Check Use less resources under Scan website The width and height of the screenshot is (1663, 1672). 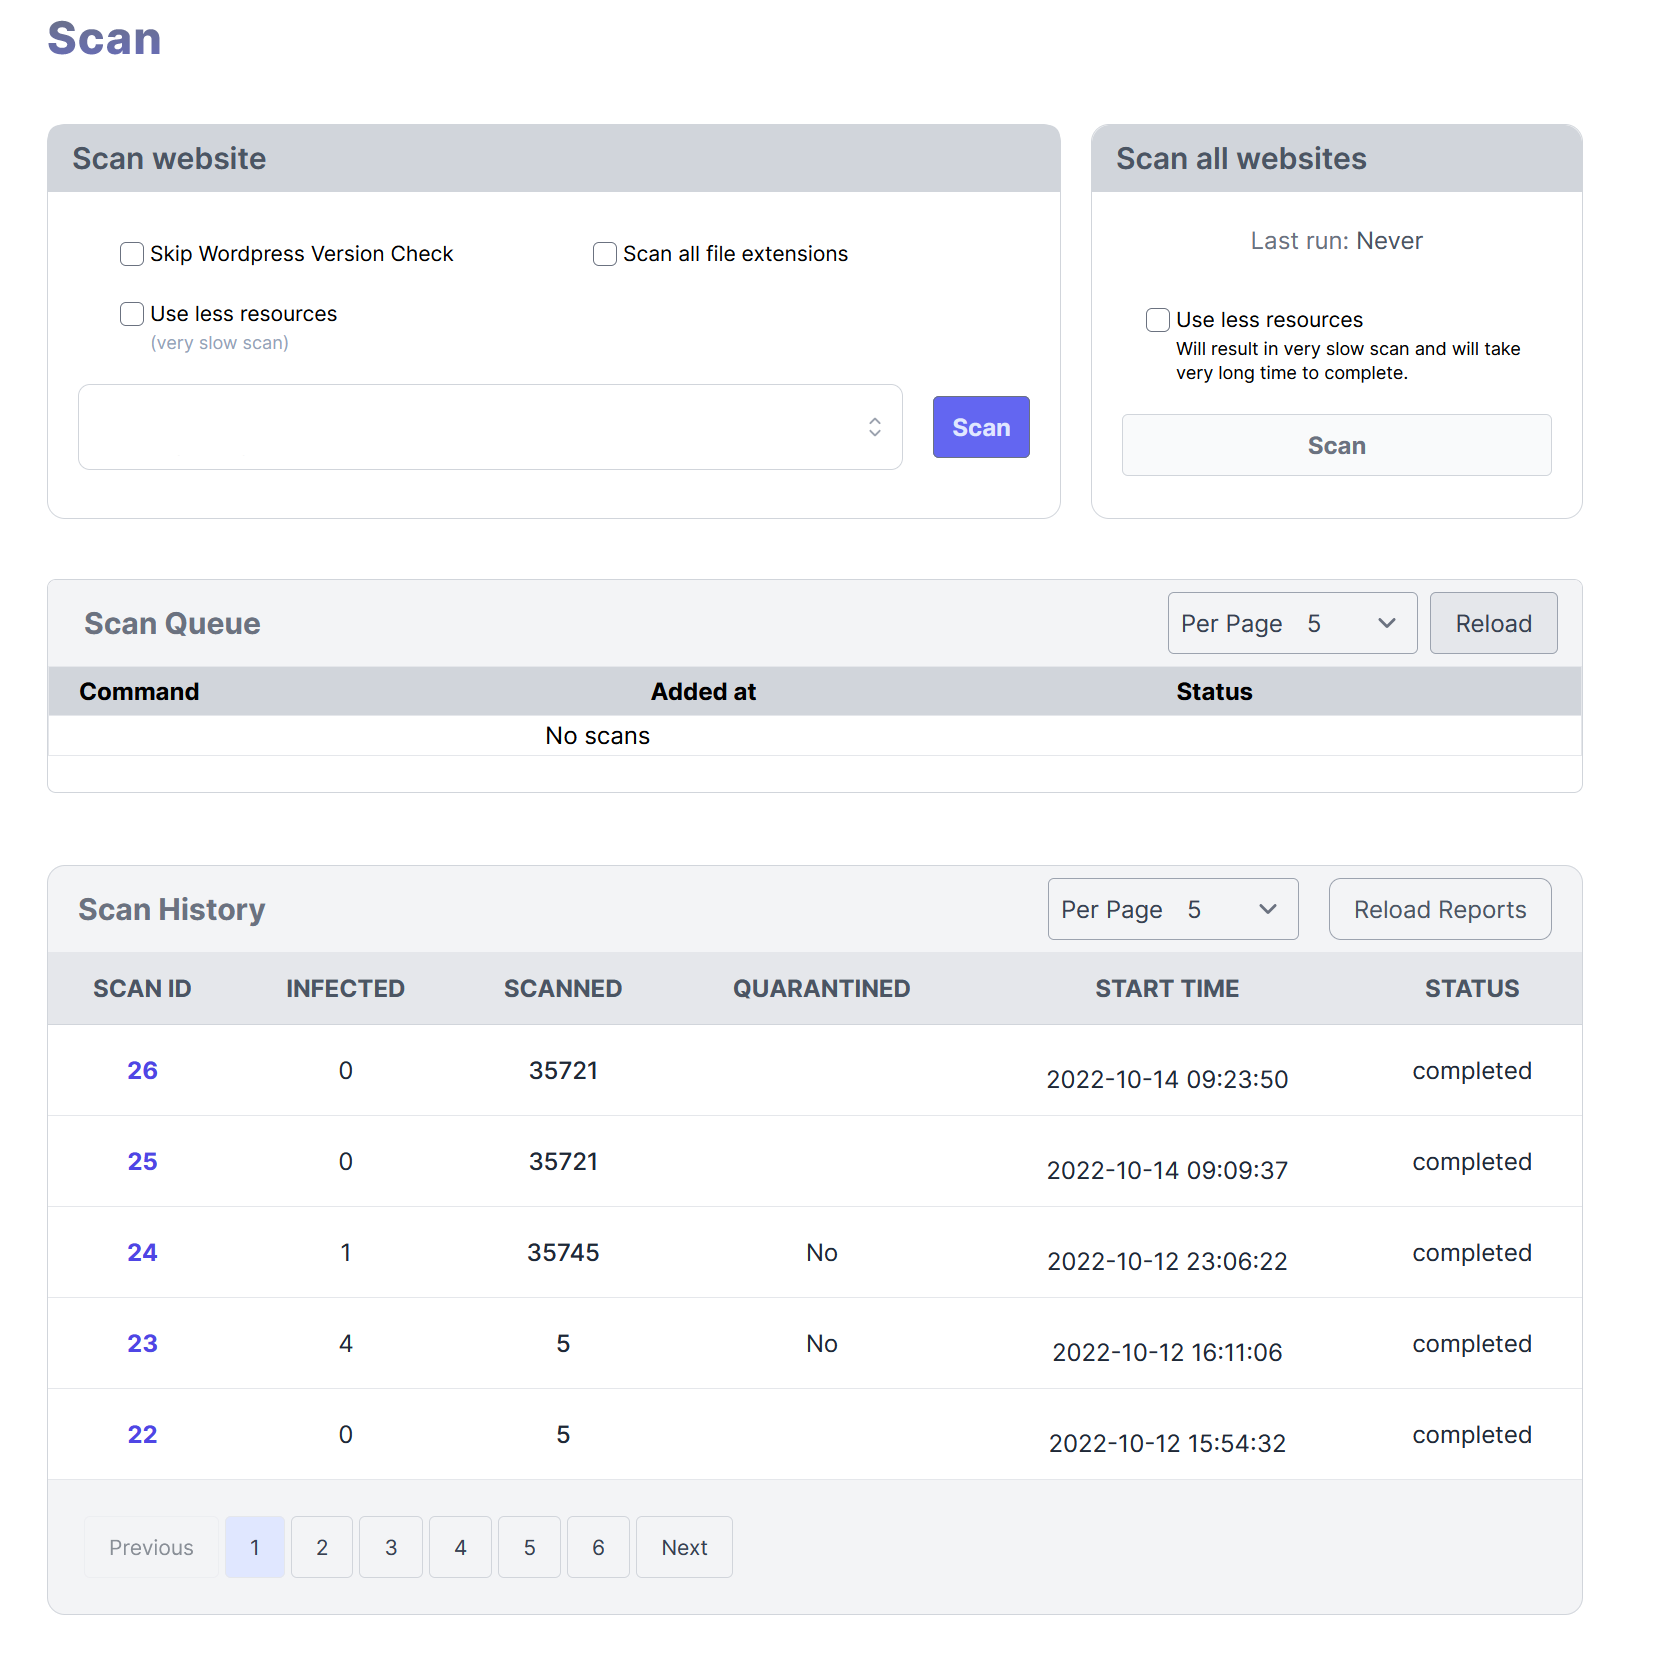point(132,314)
